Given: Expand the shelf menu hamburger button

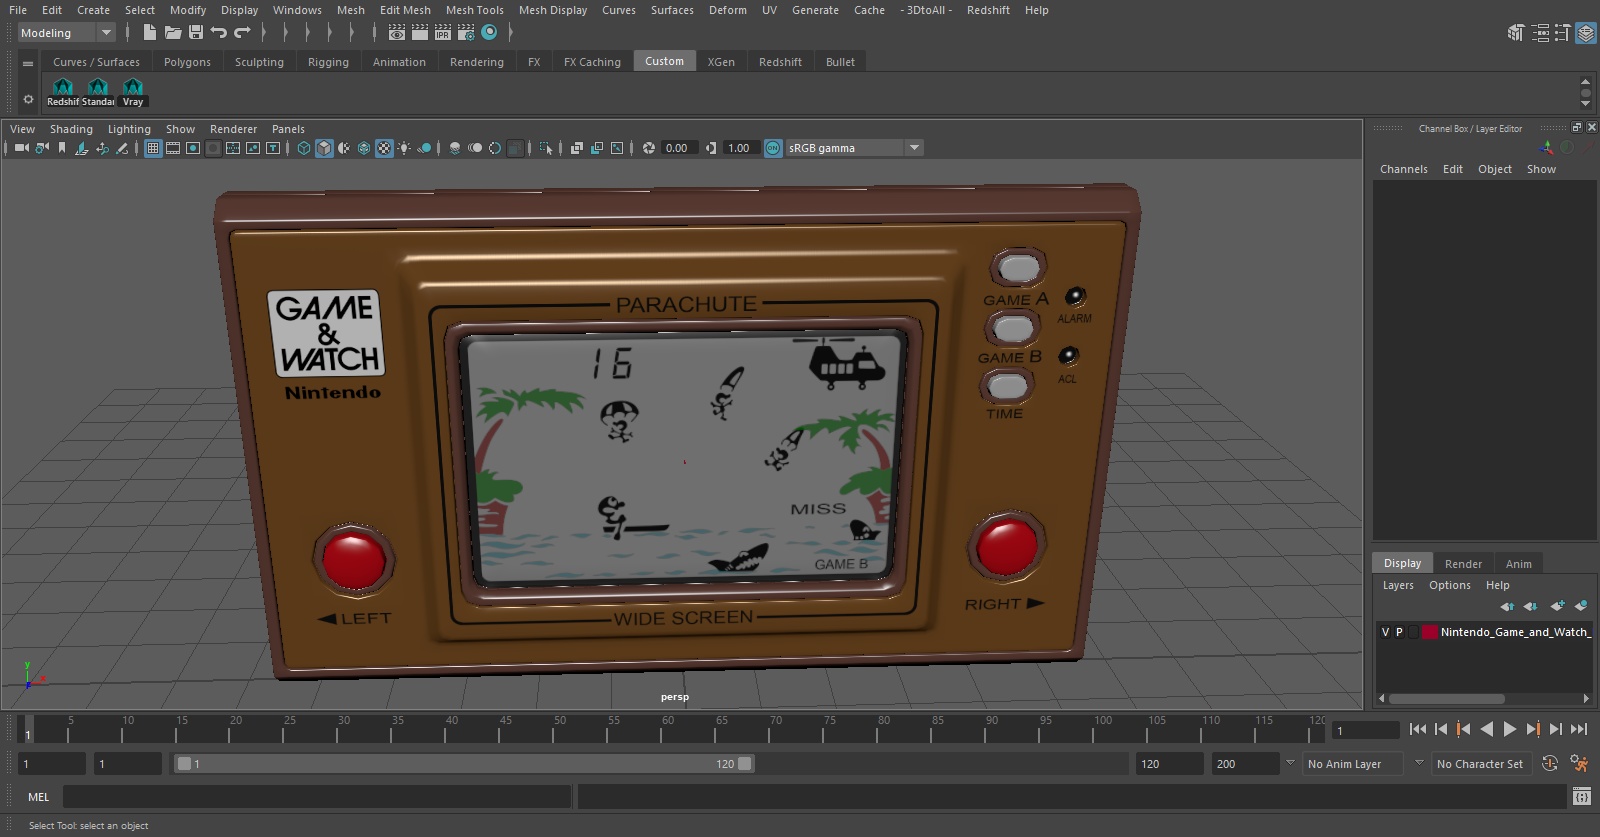Looking at the screenshot, I should (28, 63).
